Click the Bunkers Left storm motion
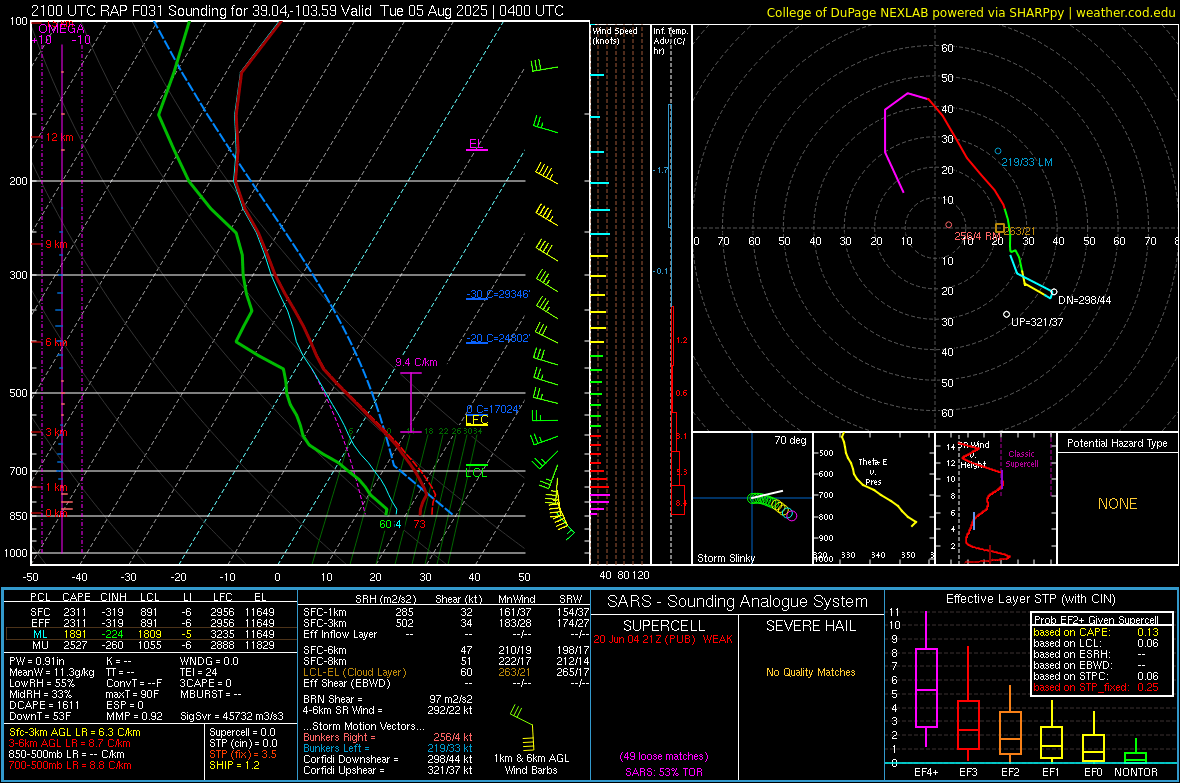Screen dimensions: 1180x783 pos(388,748)
